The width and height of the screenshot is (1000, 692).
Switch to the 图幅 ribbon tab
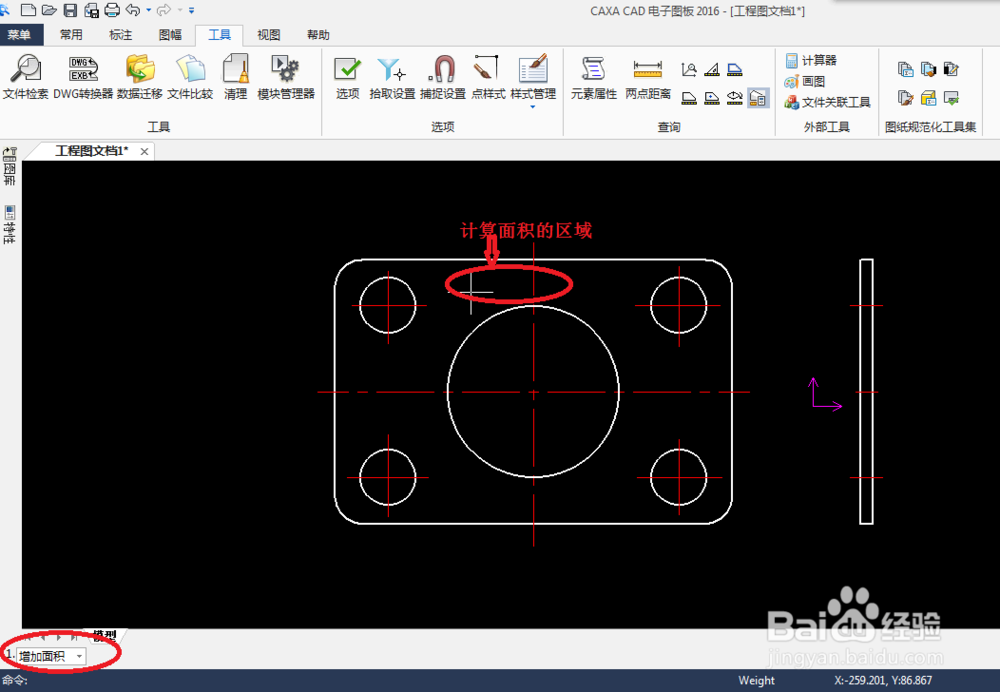tap(170, 34)
